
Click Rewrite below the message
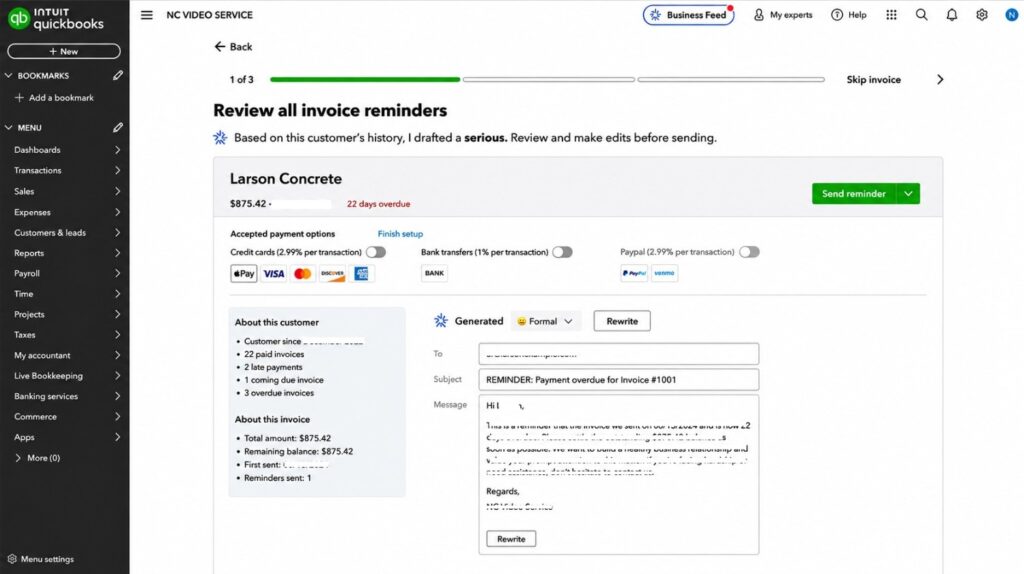(511, 539)
